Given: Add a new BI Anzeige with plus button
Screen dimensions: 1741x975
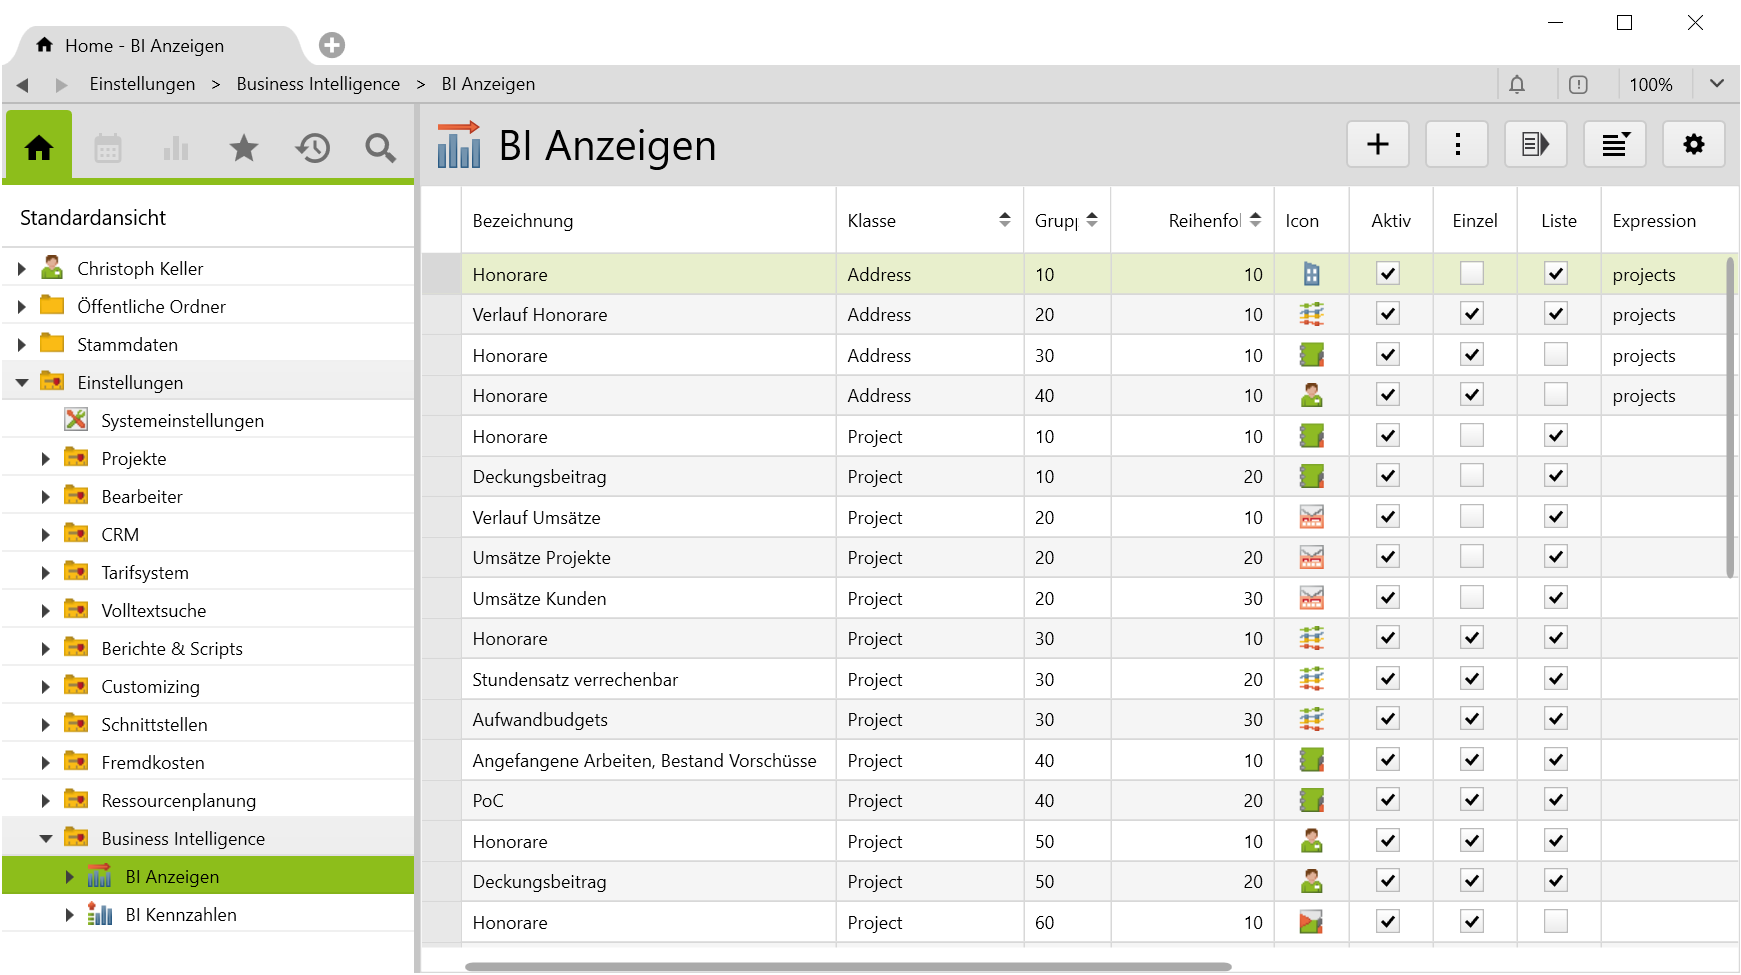Looking at the screenshot, I should click(1377, 145).
